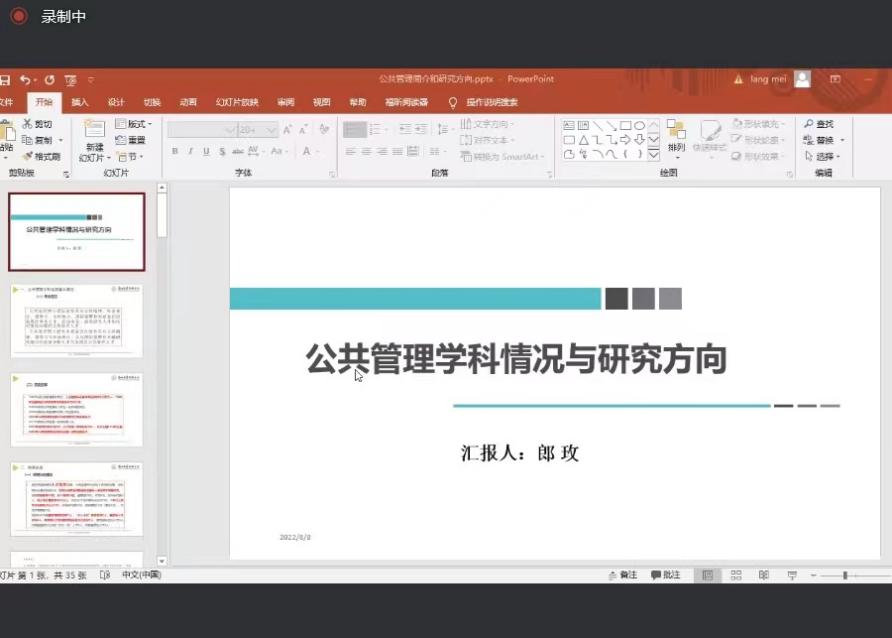Expand the Select (选择) dropdown
The width and height of the screenshot is (892, 638).
823,157
